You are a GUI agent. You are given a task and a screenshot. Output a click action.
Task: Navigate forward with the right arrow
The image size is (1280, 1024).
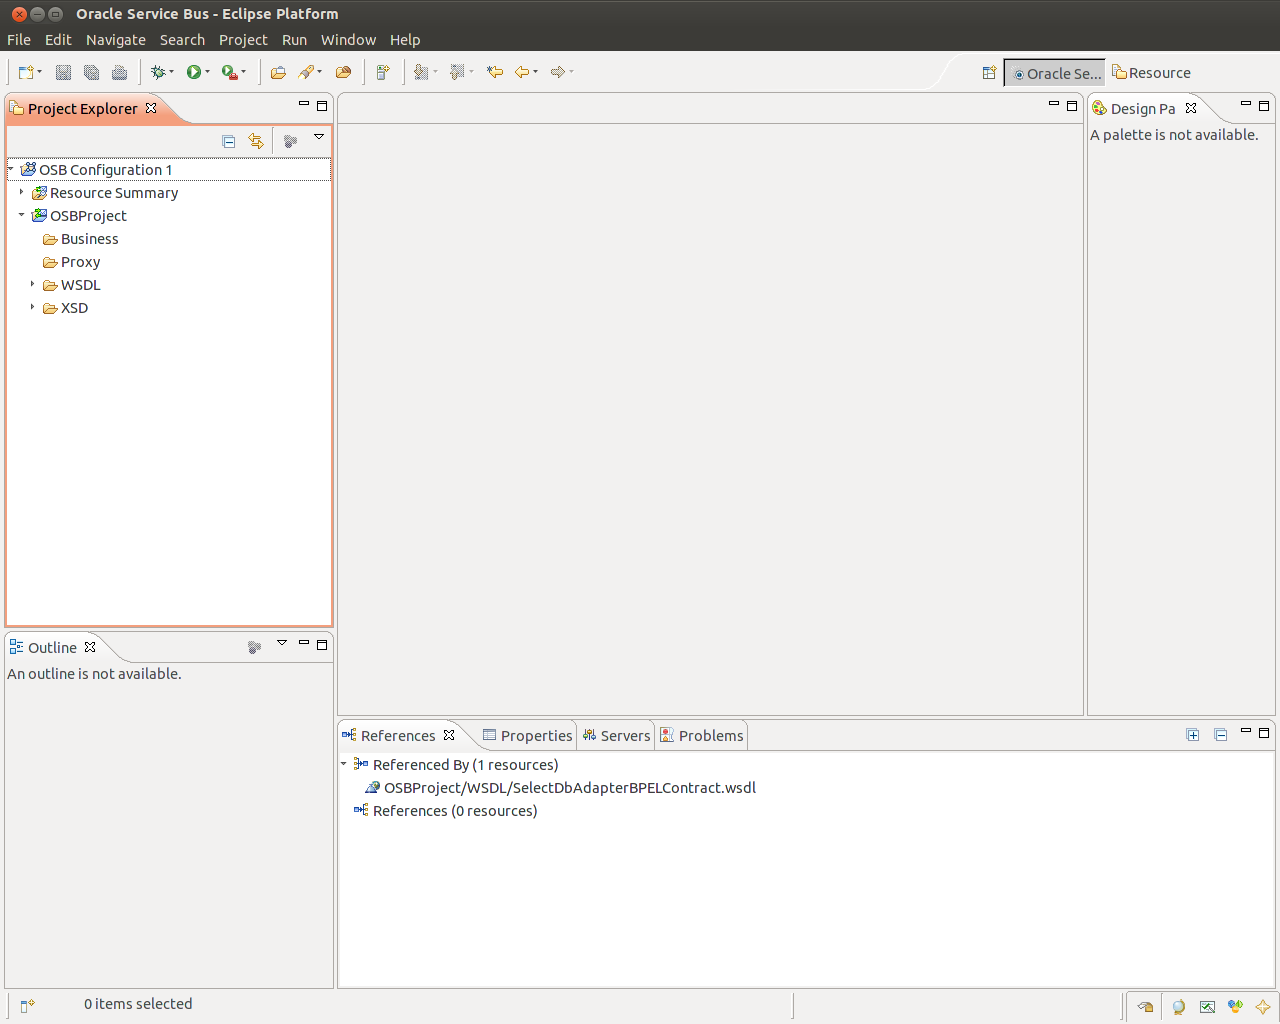557,72
